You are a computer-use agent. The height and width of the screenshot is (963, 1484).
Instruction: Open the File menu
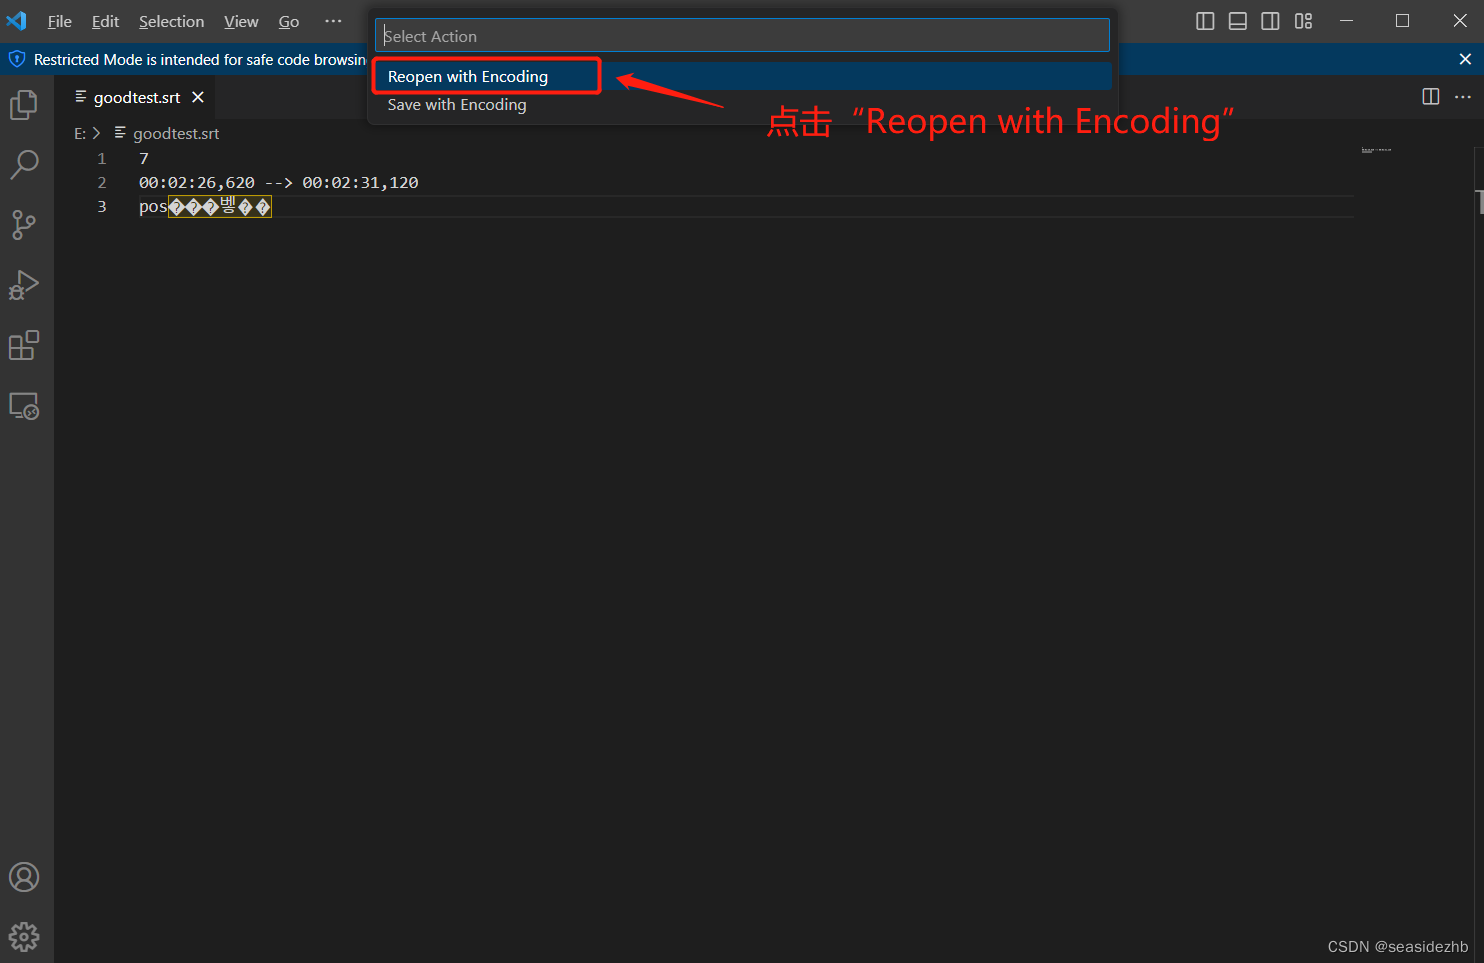(x=60, y=21)
